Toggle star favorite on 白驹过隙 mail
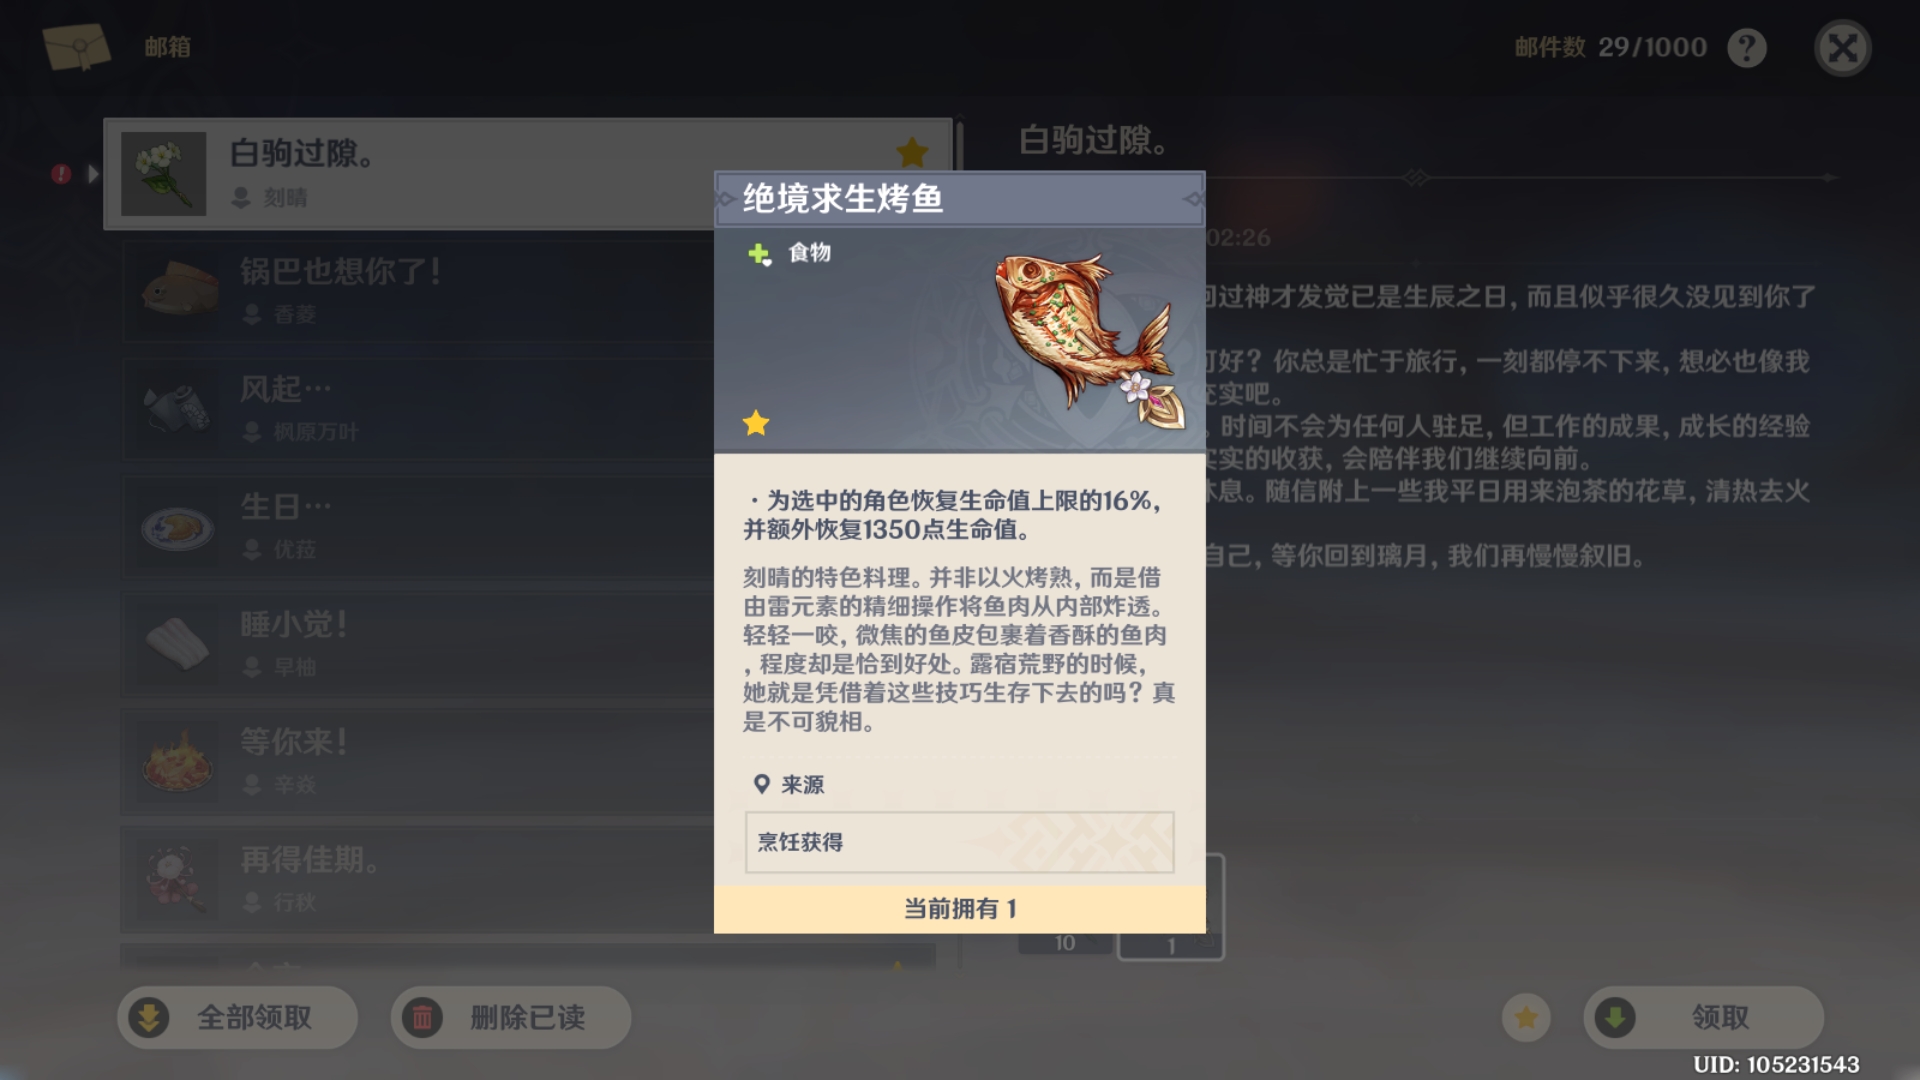This screenshot has height=1080, width=1920. pos(912,153)
